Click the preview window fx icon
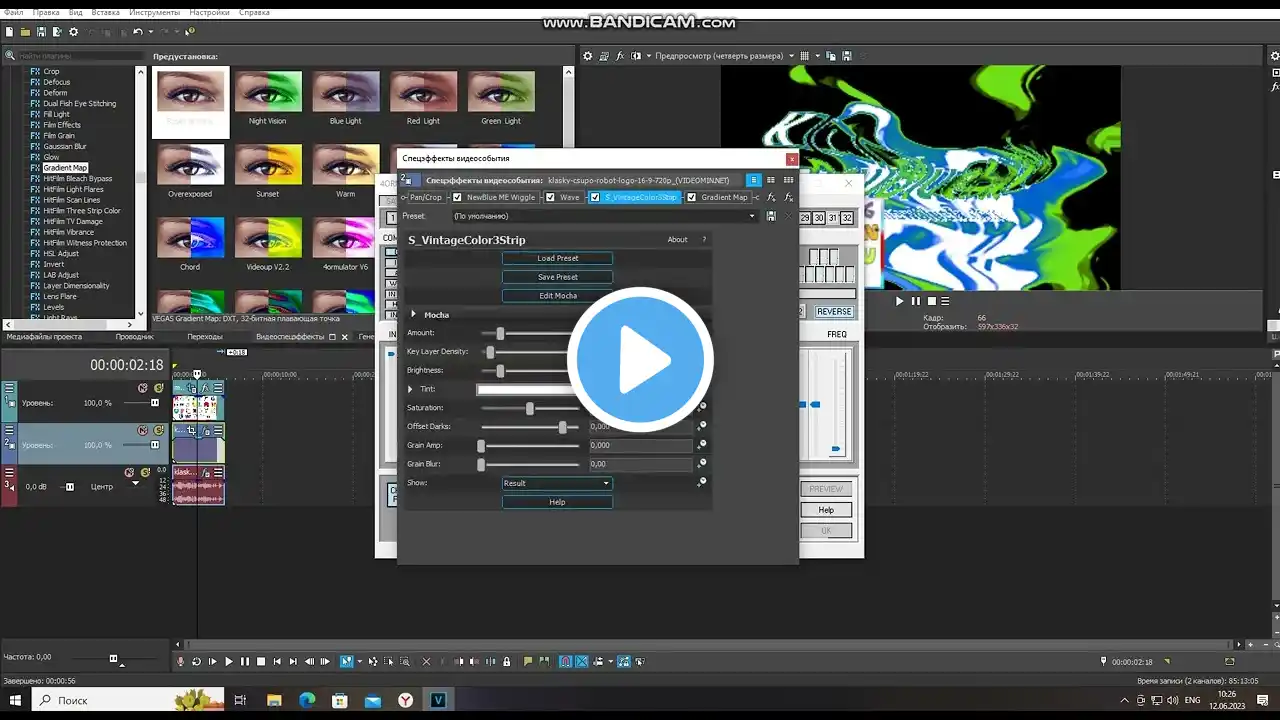Viewport: 1280px width, 720px height. click(620, 56)
